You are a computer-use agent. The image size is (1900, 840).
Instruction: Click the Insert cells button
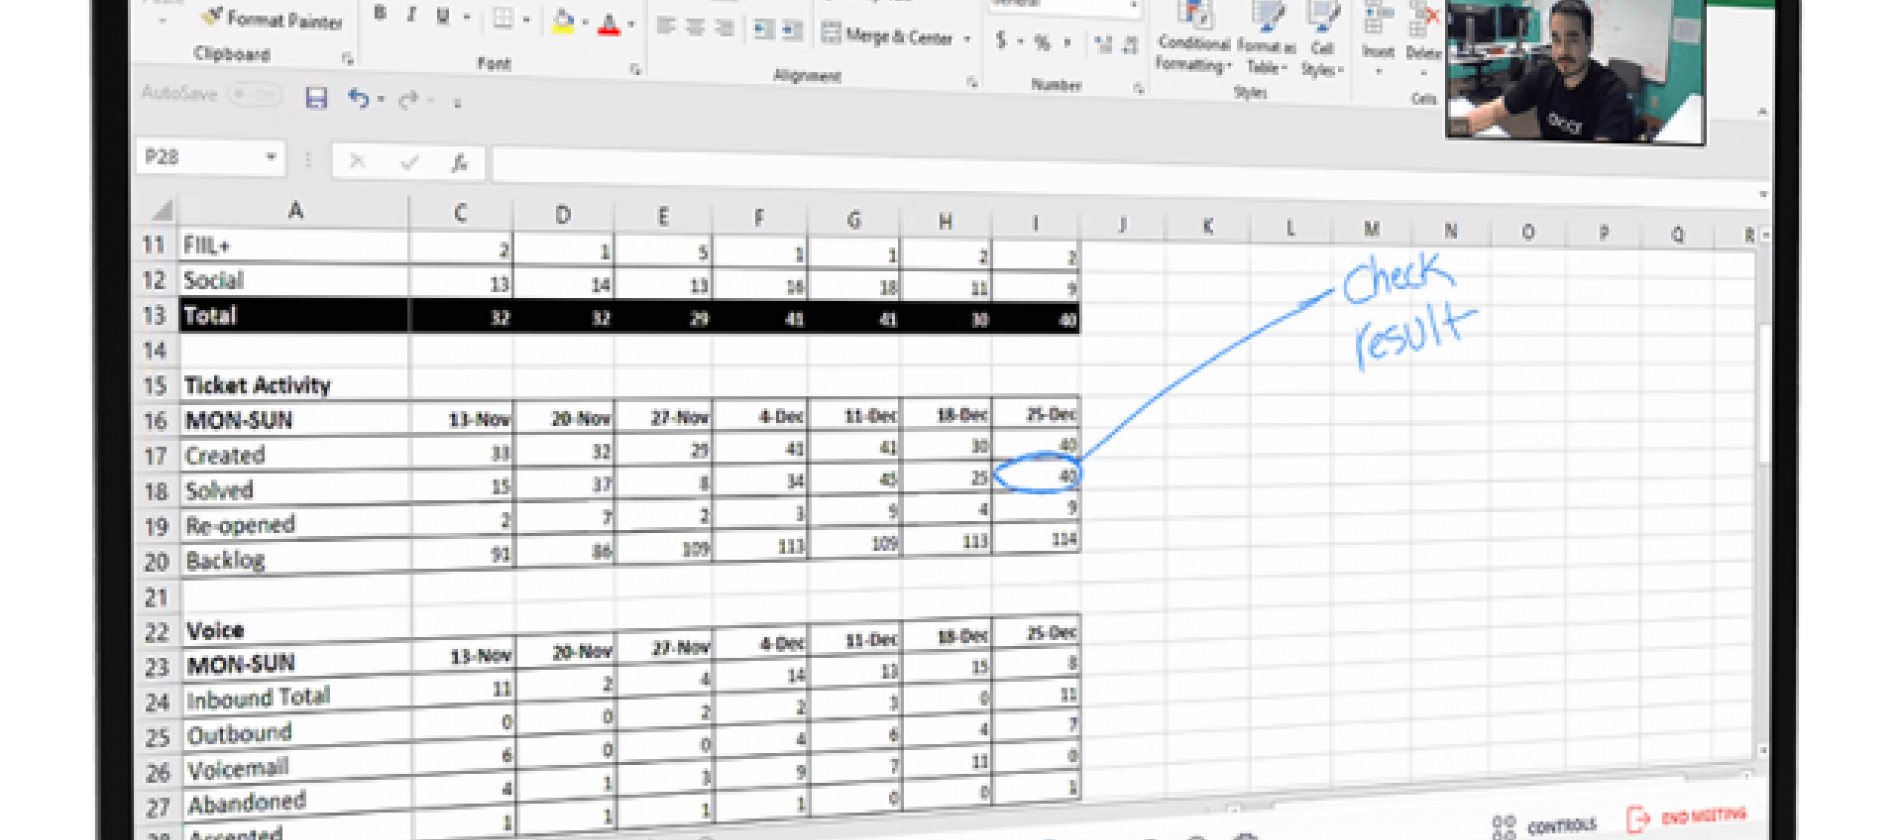1378,38
